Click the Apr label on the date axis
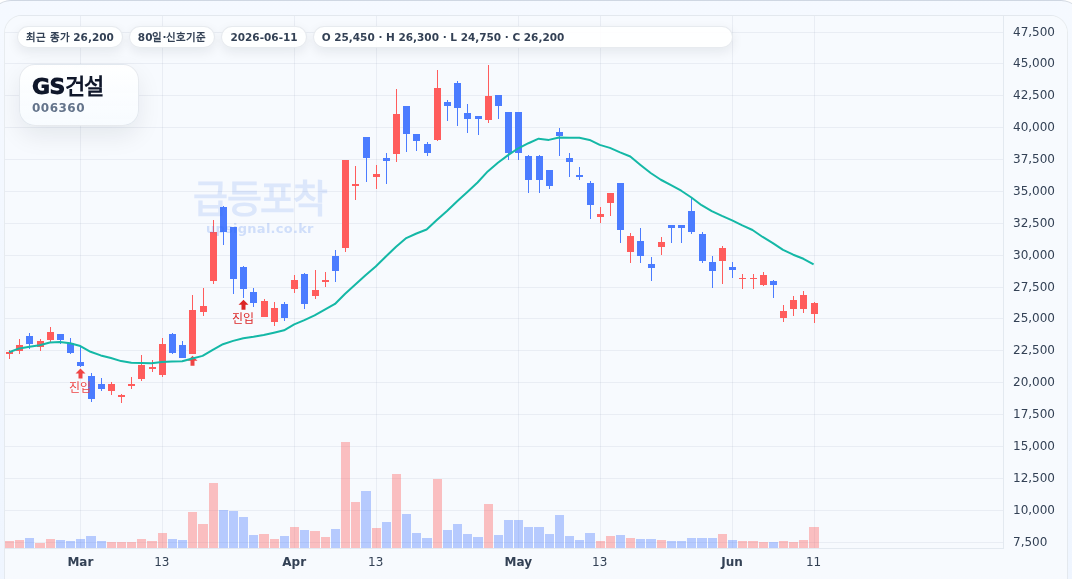The image size is (1072, 579). coord(294,562)
